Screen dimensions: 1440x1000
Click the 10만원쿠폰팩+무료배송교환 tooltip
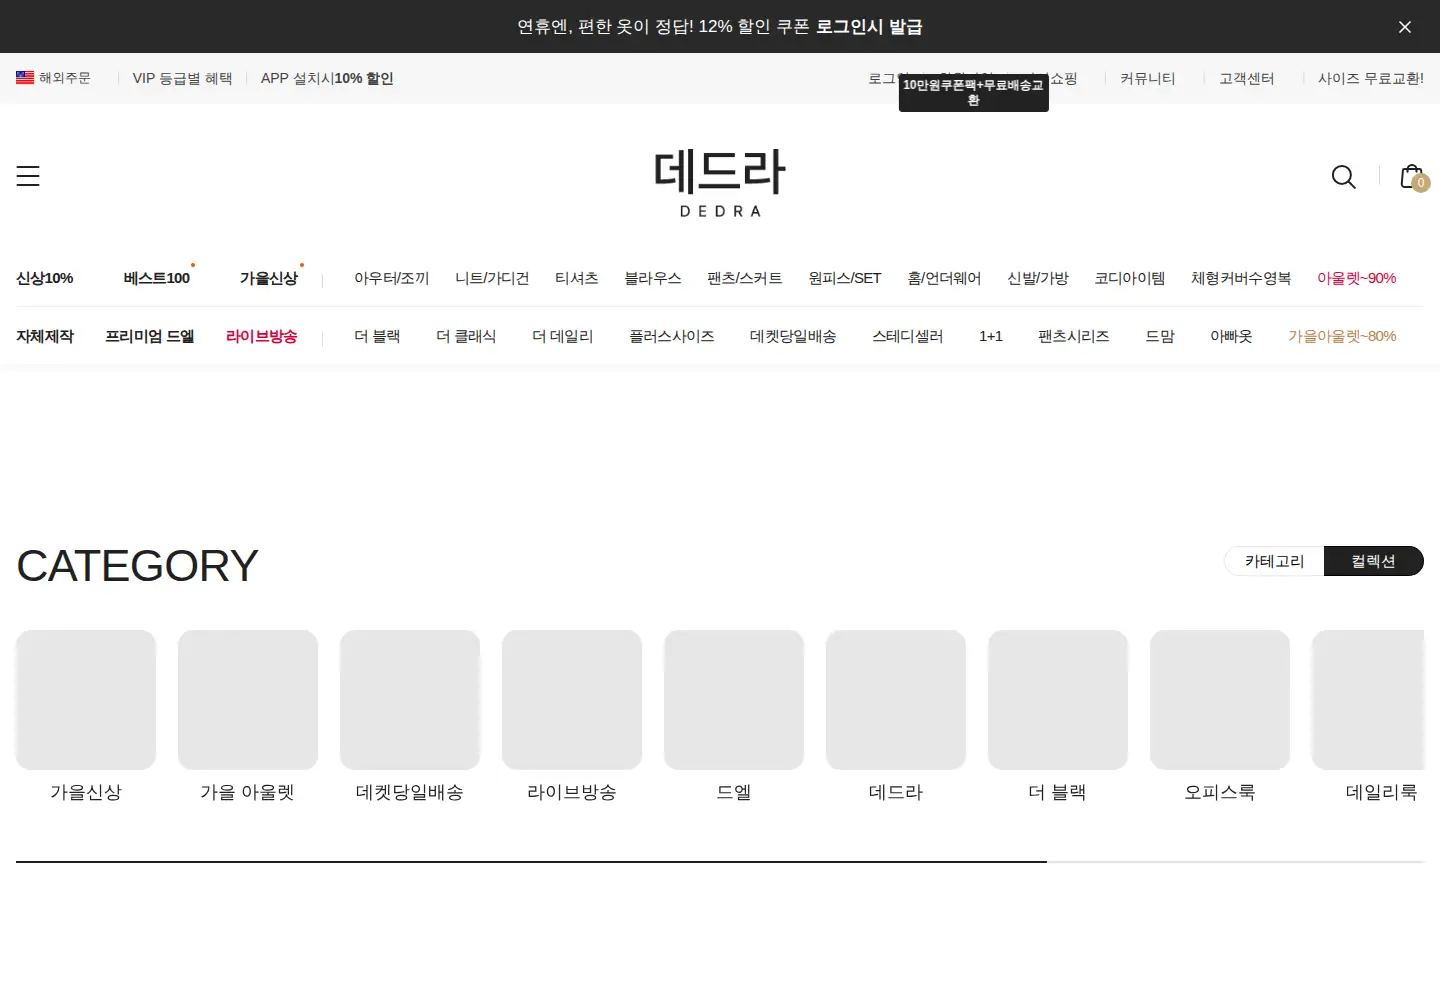coord(973,93)
